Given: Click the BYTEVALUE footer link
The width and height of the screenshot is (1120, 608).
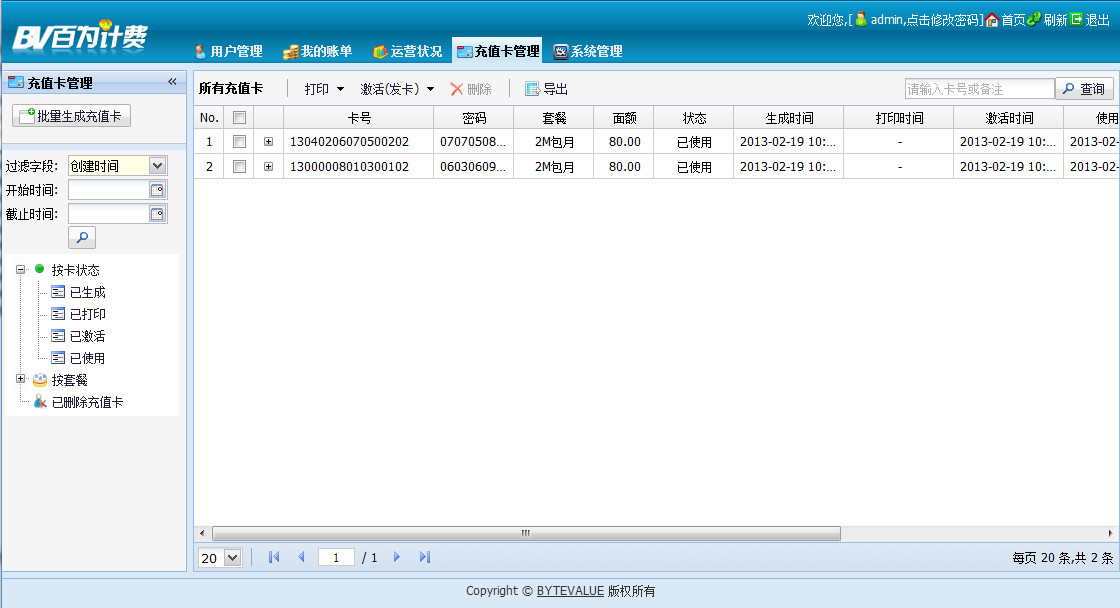Looking at the screenshot, I should tap(570, 591).
